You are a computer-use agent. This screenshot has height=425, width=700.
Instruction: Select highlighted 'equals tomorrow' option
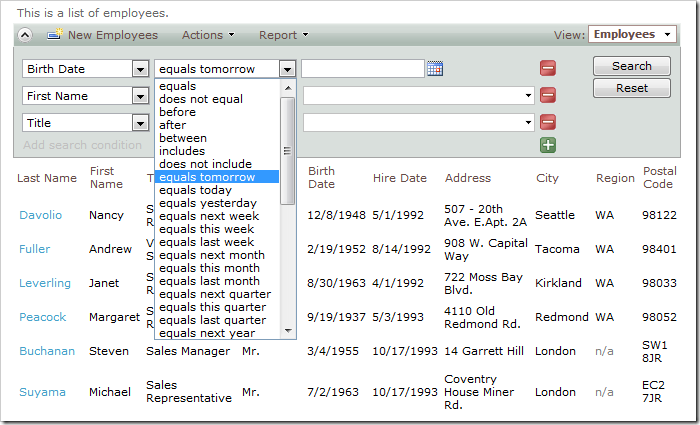pos(217,177)
